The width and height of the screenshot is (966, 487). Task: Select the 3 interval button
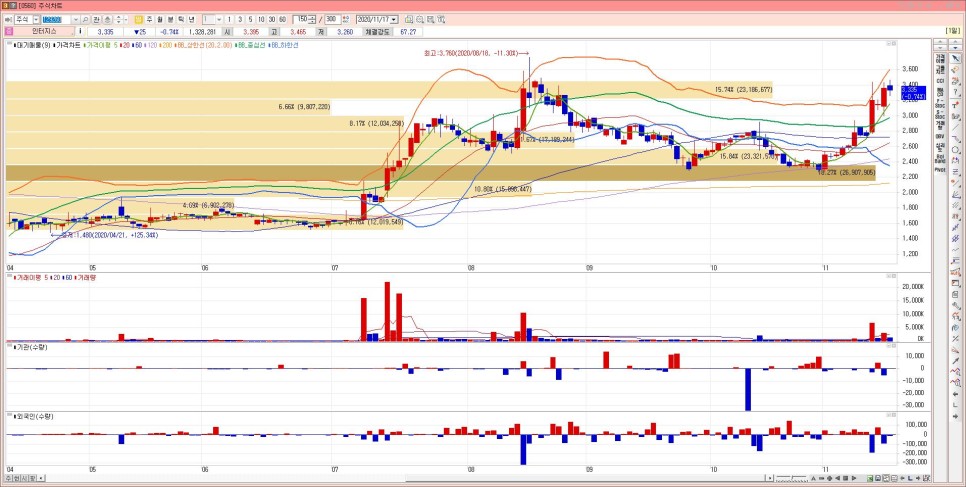(x=240, y=19)
